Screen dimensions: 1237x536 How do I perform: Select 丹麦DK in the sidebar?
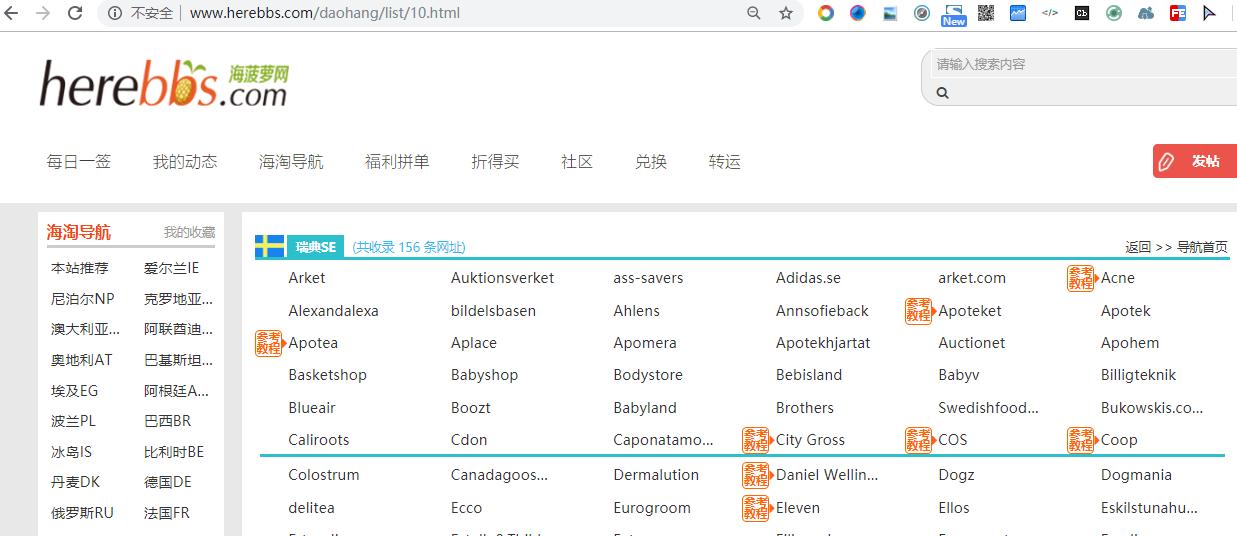(76, 482)
